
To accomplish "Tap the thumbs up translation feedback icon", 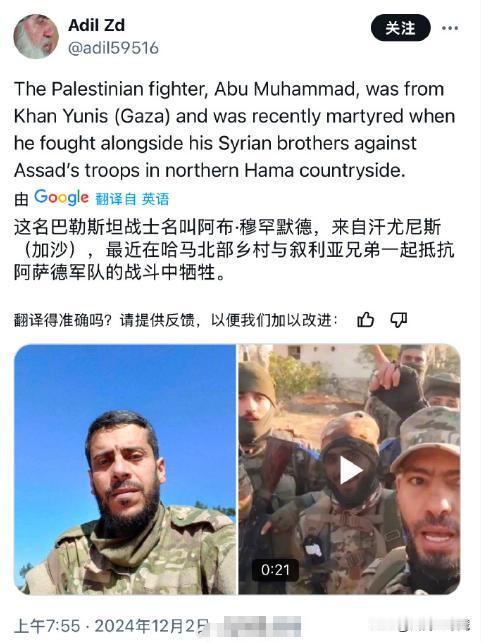I will (x=366, y=320).
